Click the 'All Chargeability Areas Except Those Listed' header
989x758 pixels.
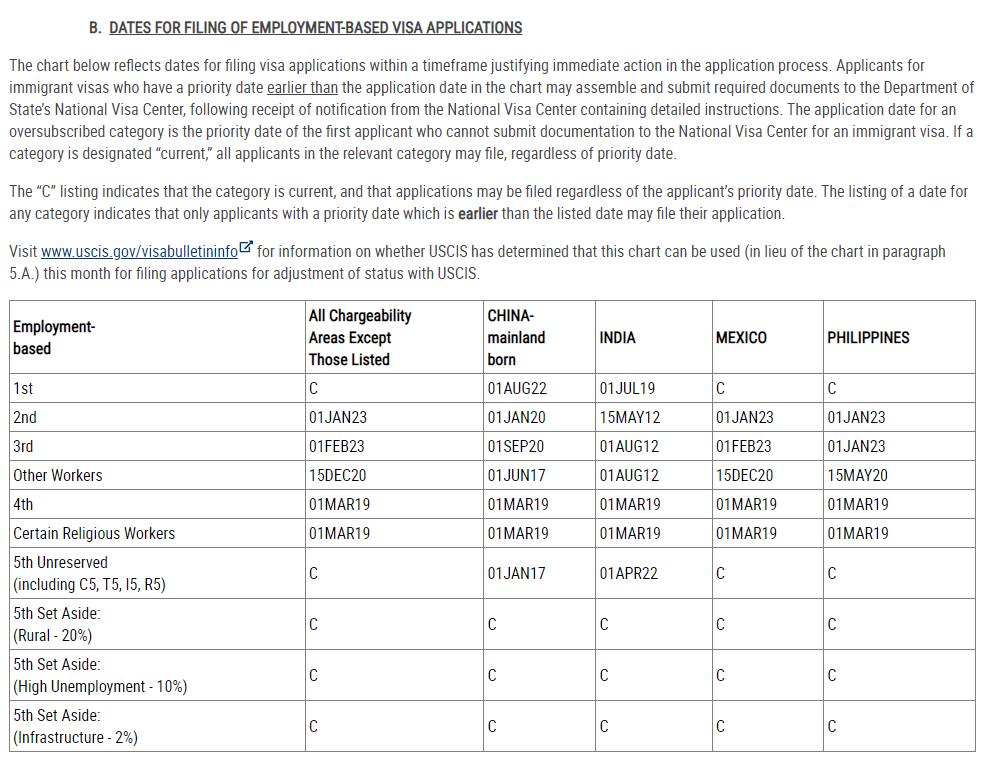pos(360,337)
